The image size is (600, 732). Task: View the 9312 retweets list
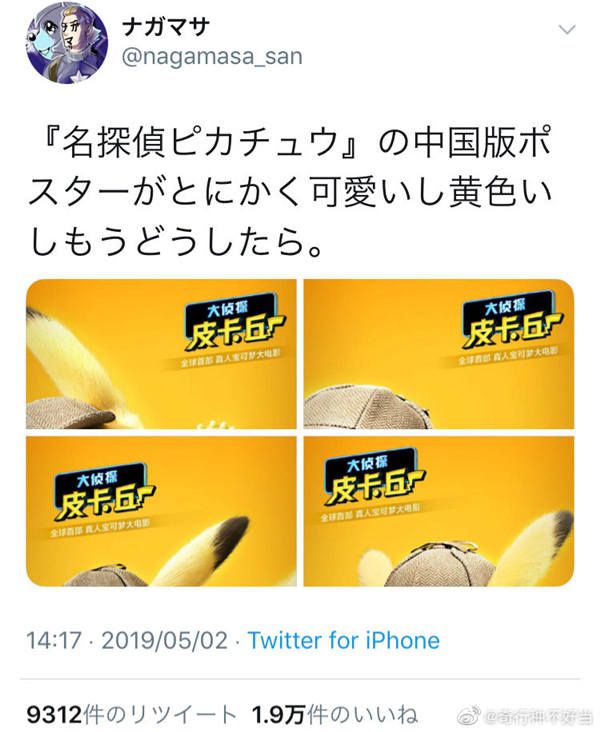pos(131,714)
